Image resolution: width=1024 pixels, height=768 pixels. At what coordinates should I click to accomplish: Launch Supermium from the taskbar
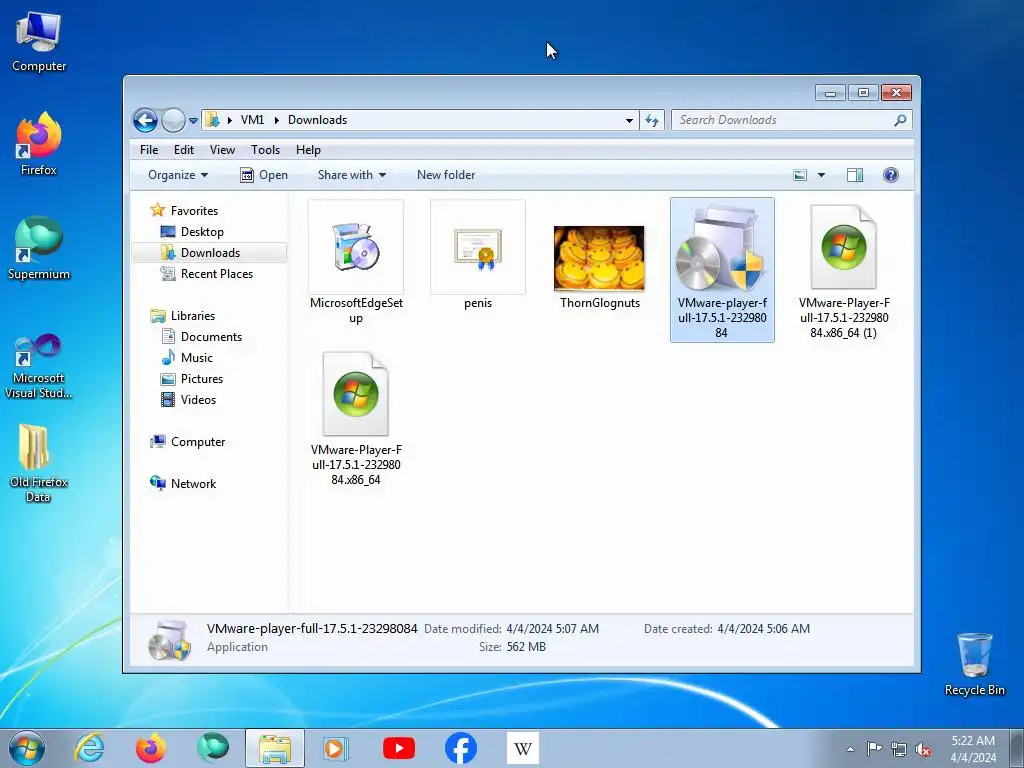point(213,748)
